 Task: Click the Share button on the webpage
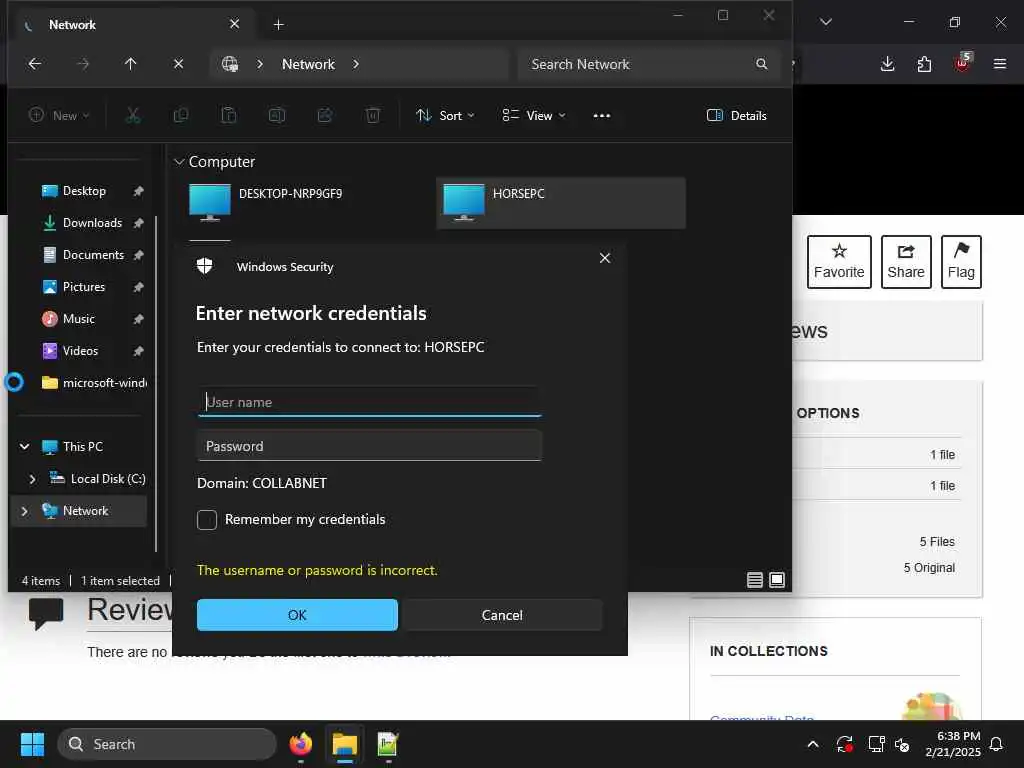tap(906, 261)
